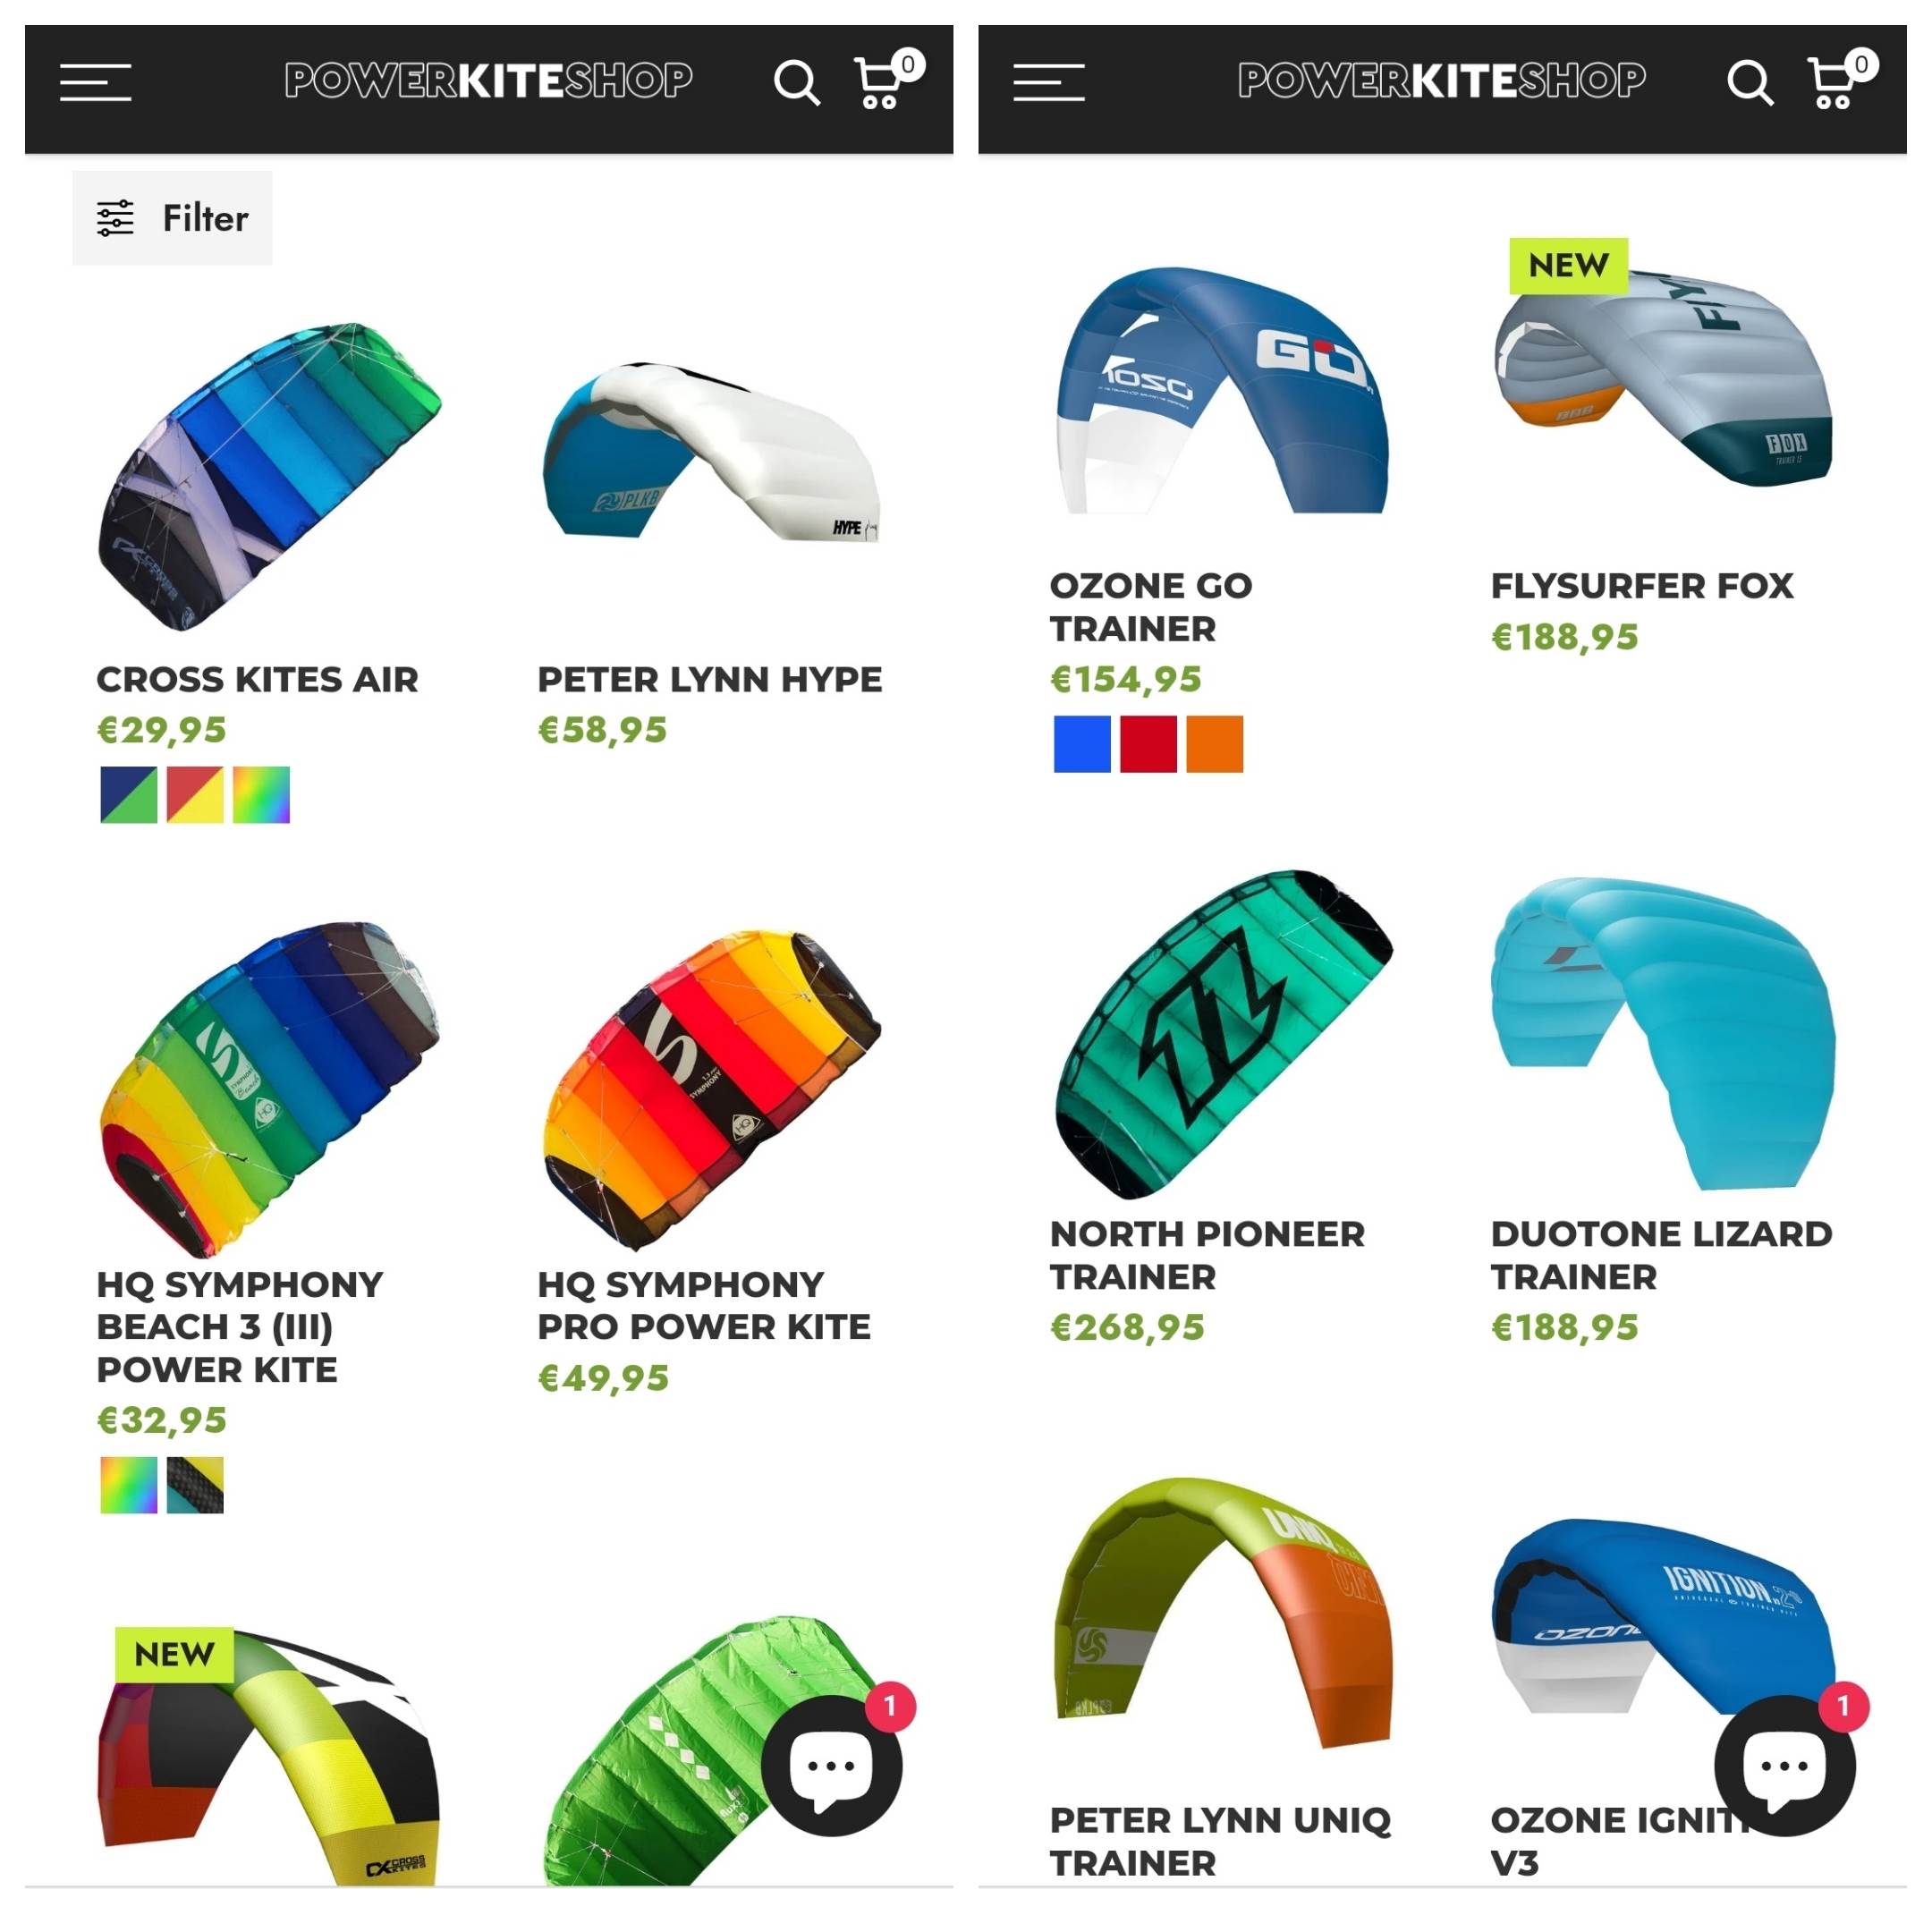This screenshot has height=1932, width=1932.
Task: Open Peter Lynn Hype product link
Action: (x=710, y=680)
